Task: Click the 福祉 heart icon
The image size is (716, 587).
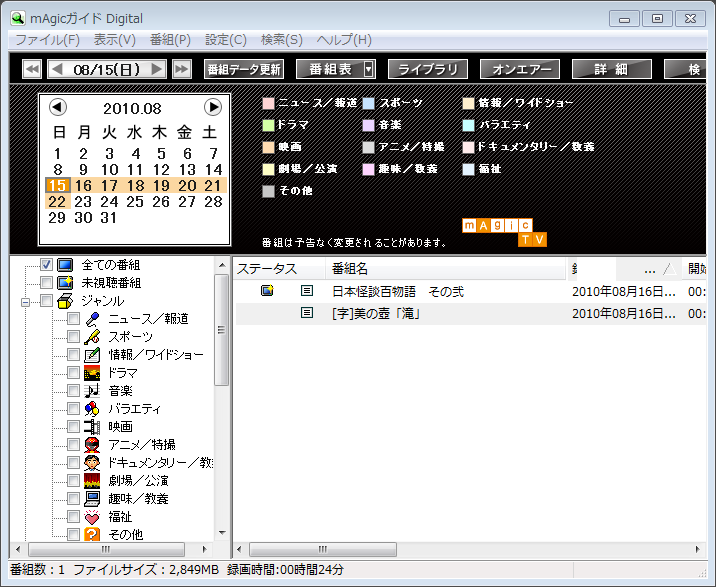Action: 92,517
